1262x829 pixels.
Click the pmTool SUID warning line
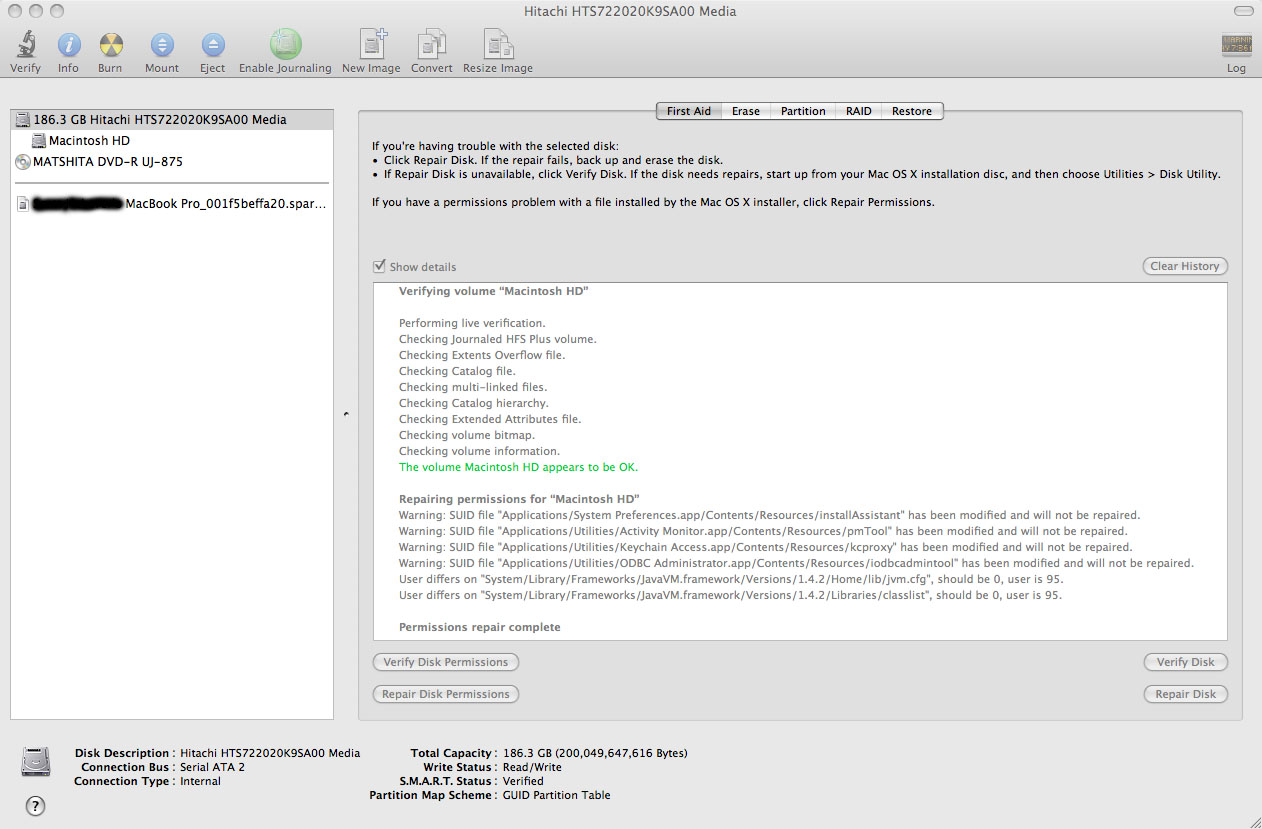click(763, 531)
